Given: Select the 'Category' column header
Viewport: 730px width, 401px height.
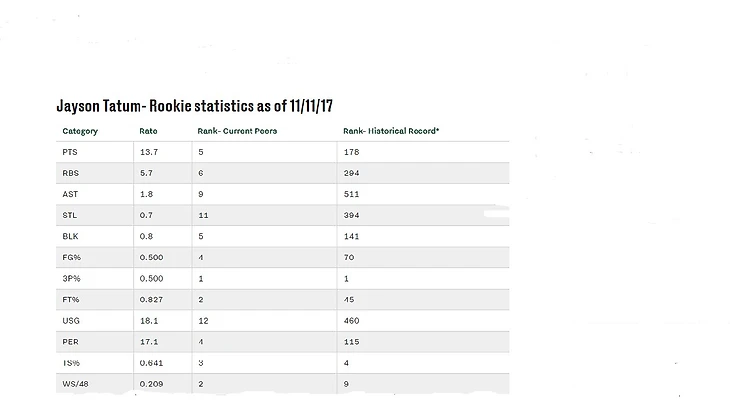Looking at the screenshot, I should point(80,131).
